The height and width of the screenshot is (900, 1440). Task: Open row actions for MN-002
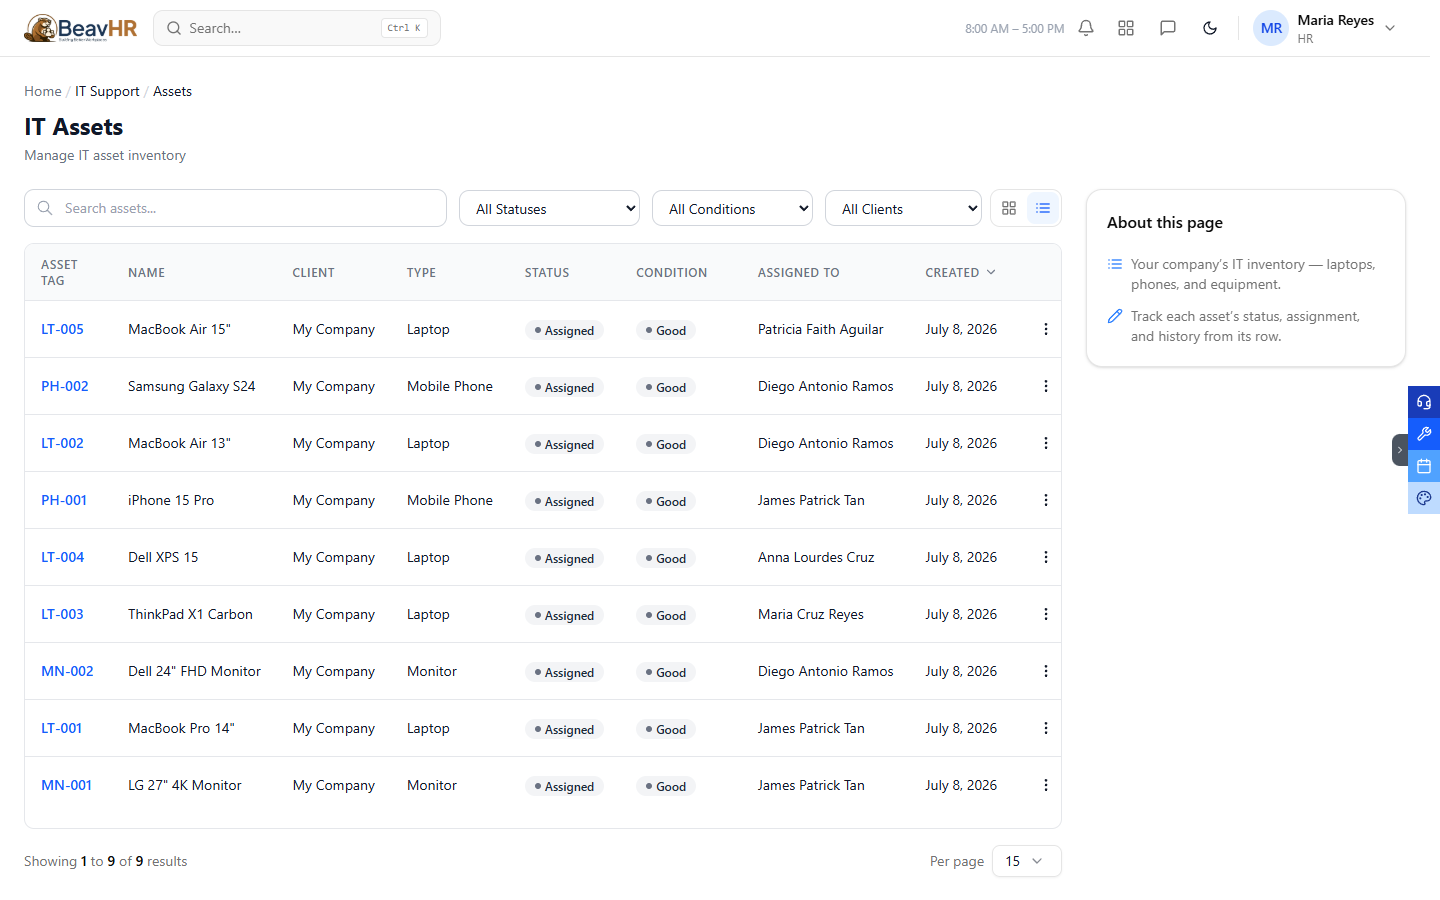click(x=1046, y=671)
